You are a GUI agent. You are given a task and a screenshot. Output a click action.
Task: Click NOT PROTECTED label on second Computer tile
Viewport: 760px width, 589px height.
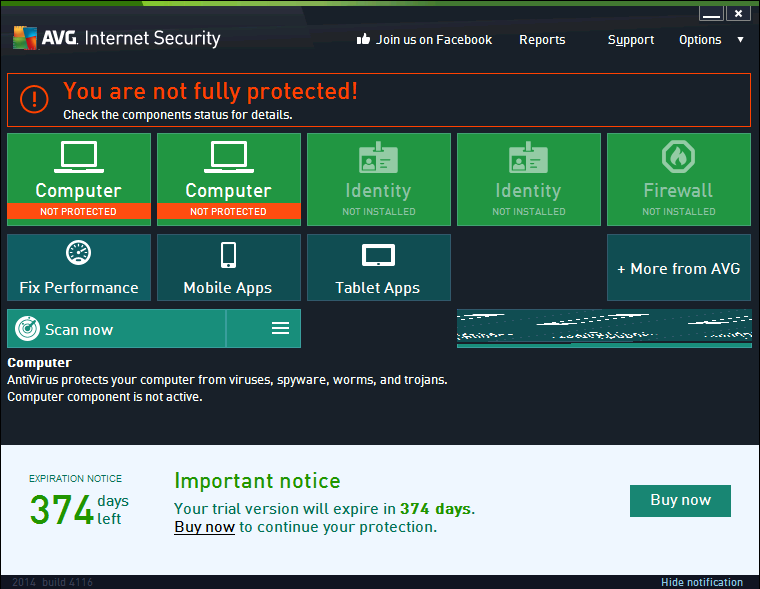click(x=228, y=211)
